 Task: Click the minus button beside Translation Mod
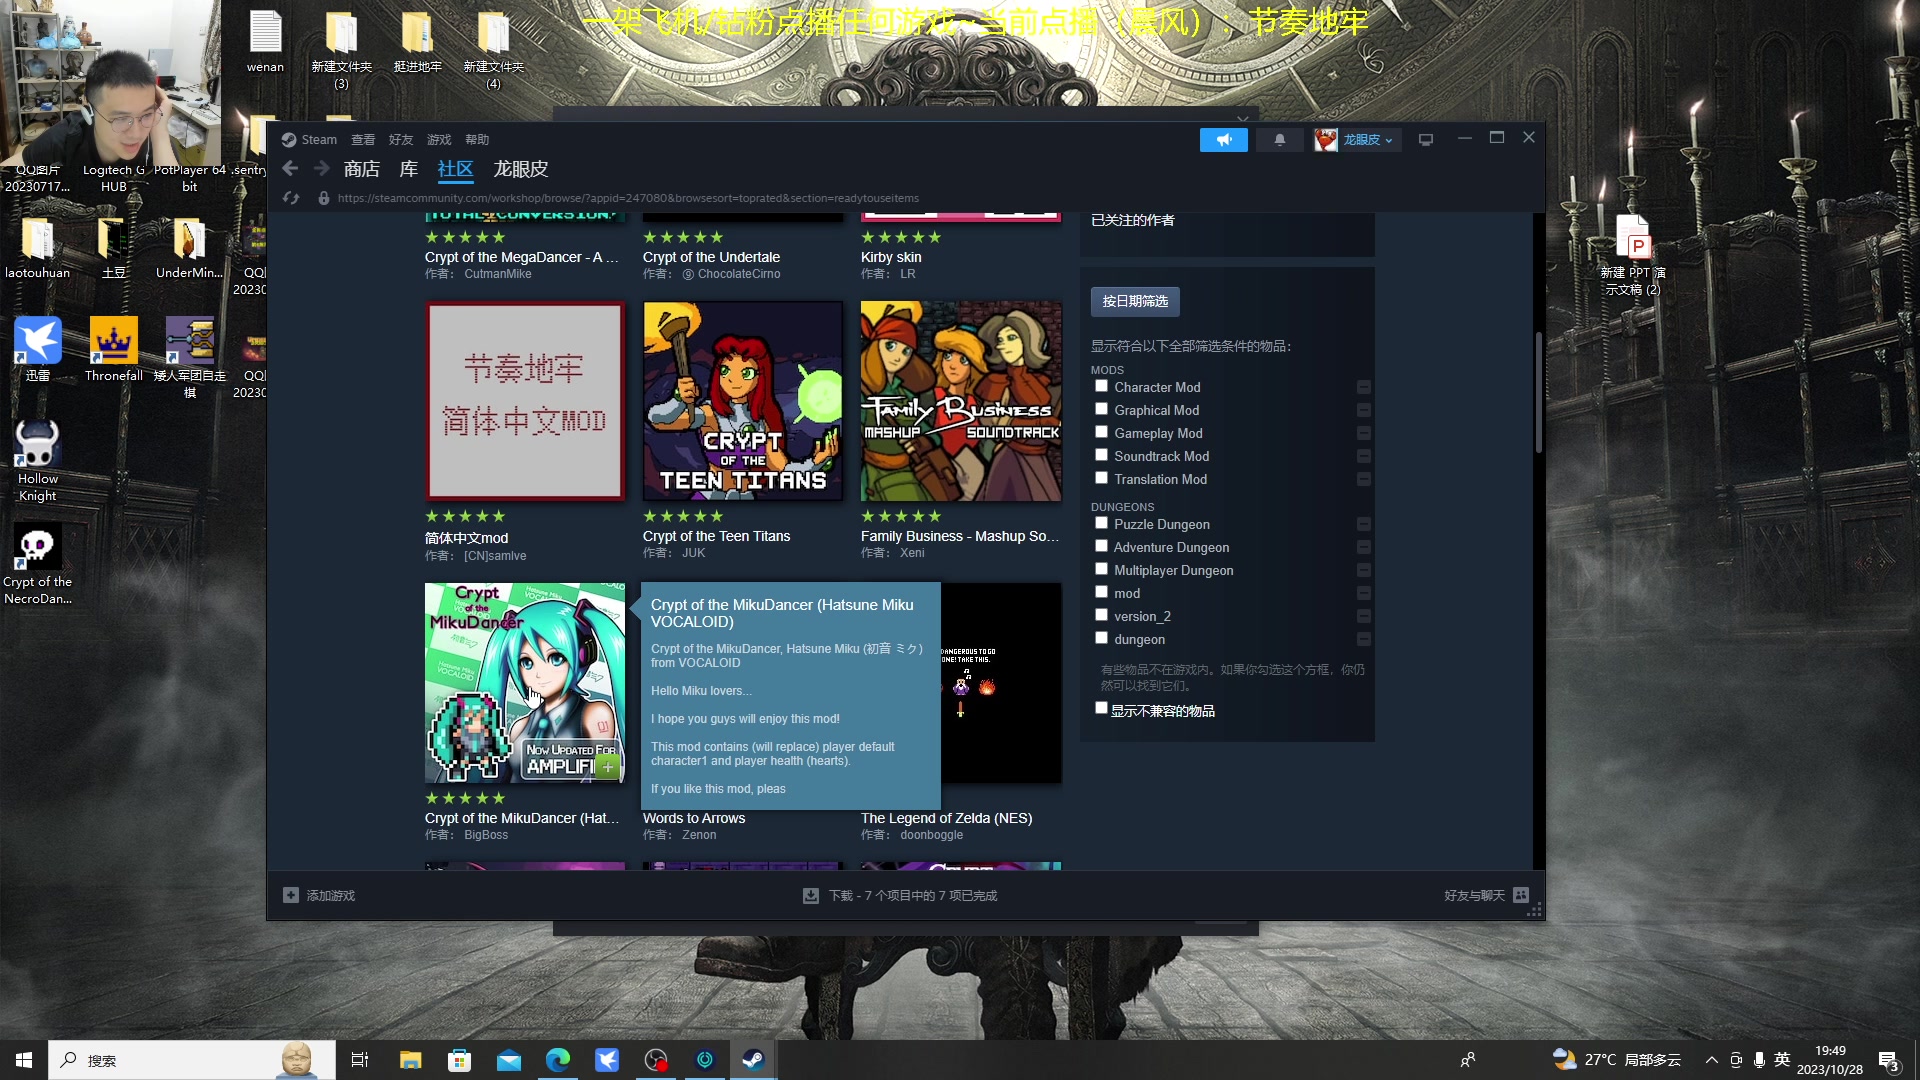pos(1363,479)
